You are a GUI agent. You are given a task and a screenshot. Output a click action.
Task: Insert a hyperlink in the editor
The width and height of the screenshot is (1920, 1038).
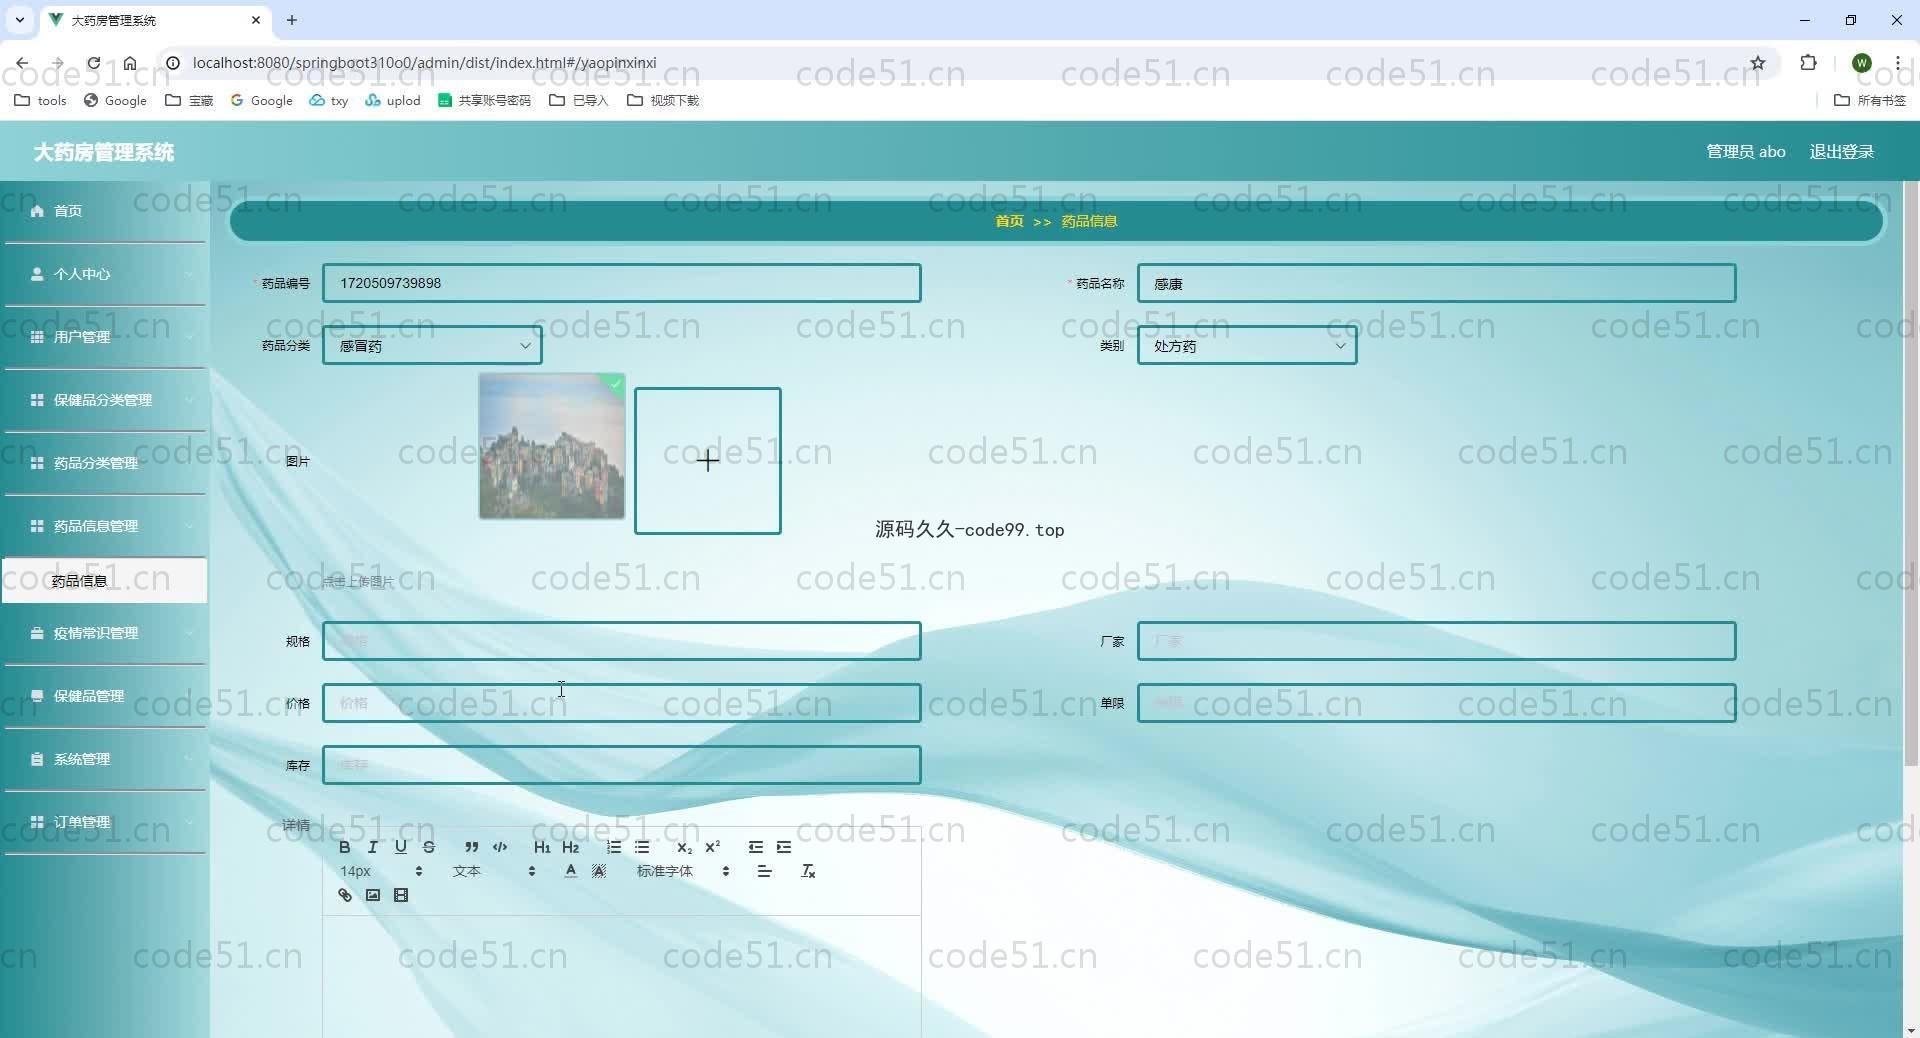(345, 895)
